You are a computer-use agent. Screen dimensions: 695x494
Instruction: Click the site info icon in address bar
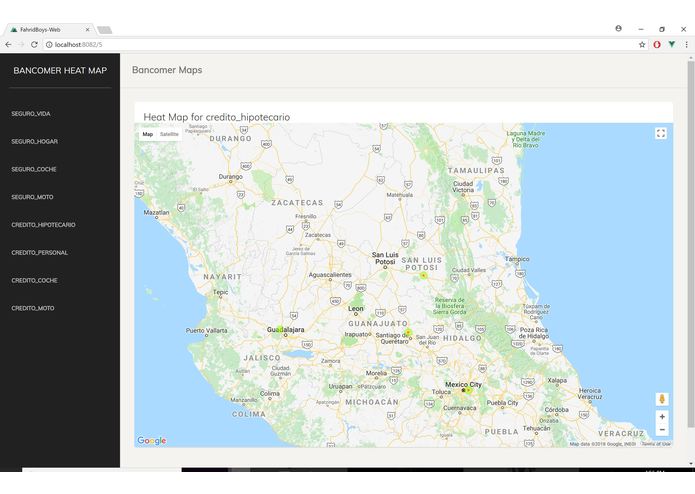[49, 44]
